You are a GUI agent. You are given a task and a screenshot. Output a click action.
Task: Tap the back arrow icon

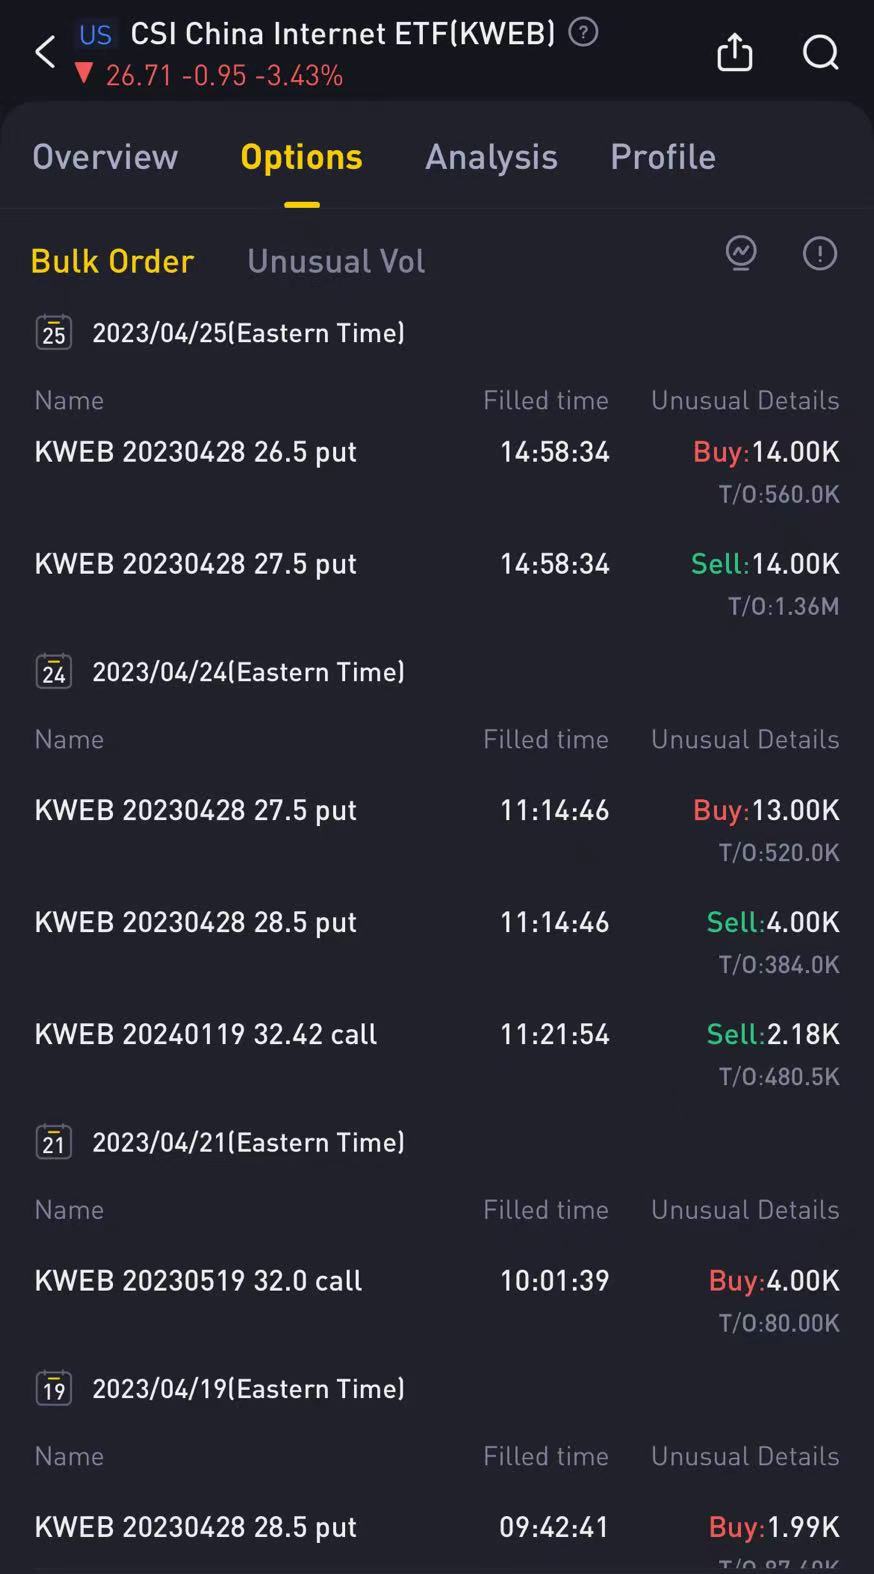click(45, 52)
